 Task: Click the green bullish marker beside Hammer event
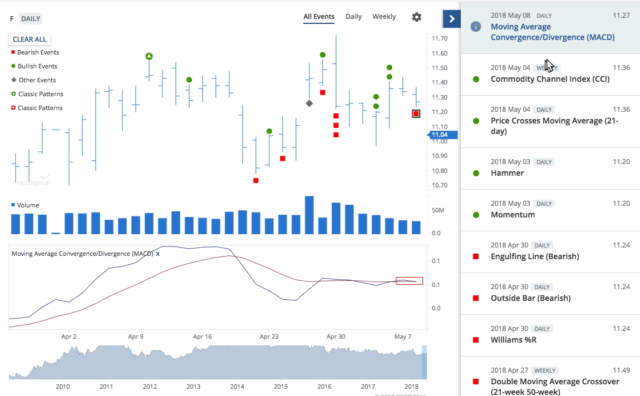click(476, 173)
